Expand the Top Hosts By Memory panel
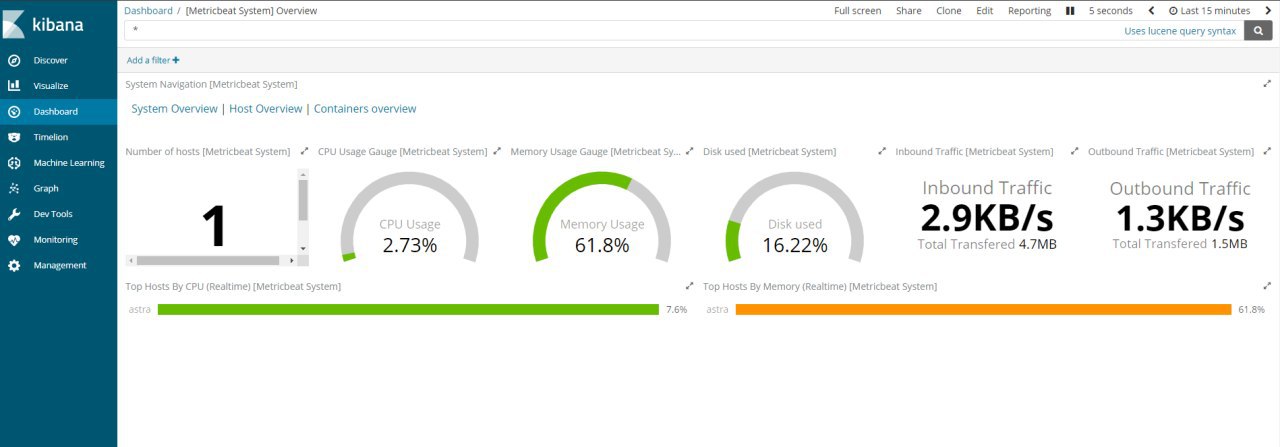This screenshot has height=447, width=1280. click(x=1267, y=286)
